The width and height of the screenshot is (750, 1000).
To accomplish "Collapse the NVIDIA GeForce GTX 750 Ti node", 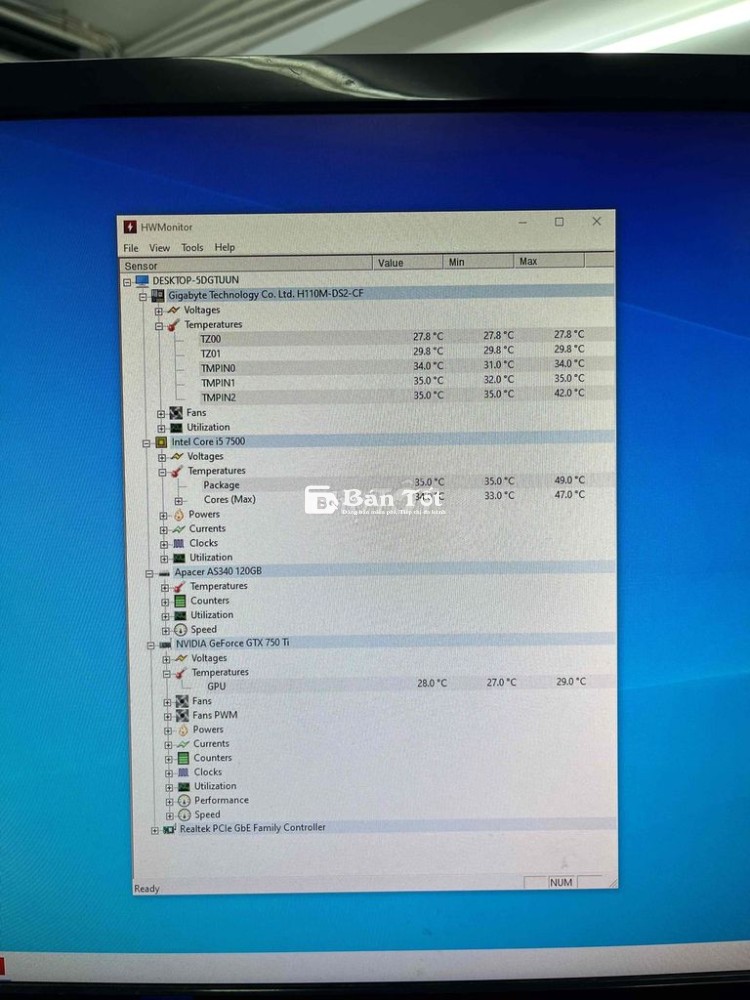I will 151,645.
